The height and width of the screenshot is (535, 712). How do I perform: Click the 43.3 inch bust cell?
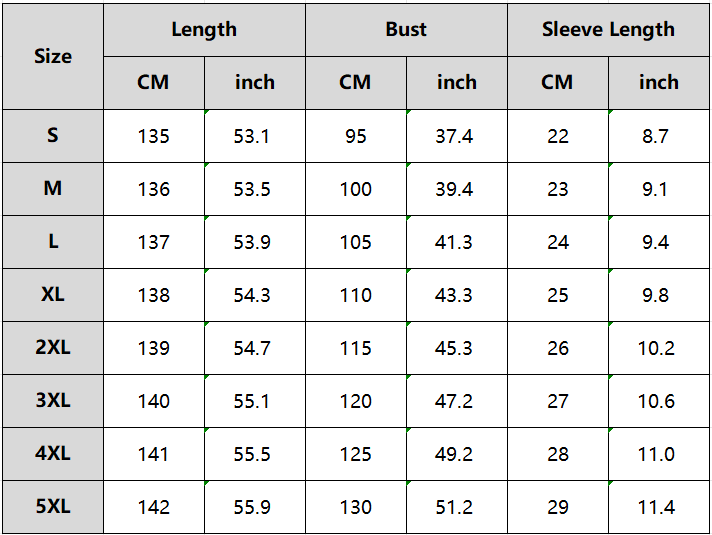coord(454,295)
